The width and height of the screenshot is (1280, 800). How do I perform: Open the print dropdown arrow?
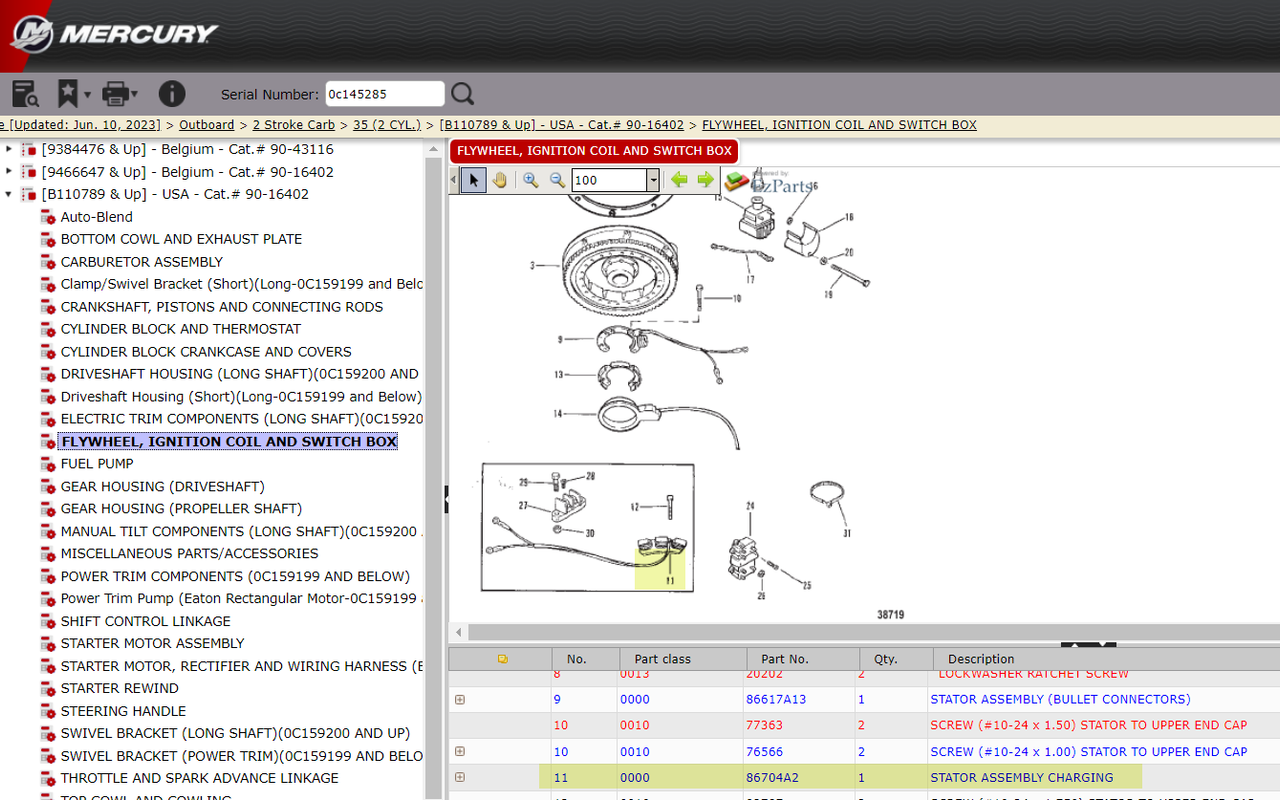tap(135, 95)
